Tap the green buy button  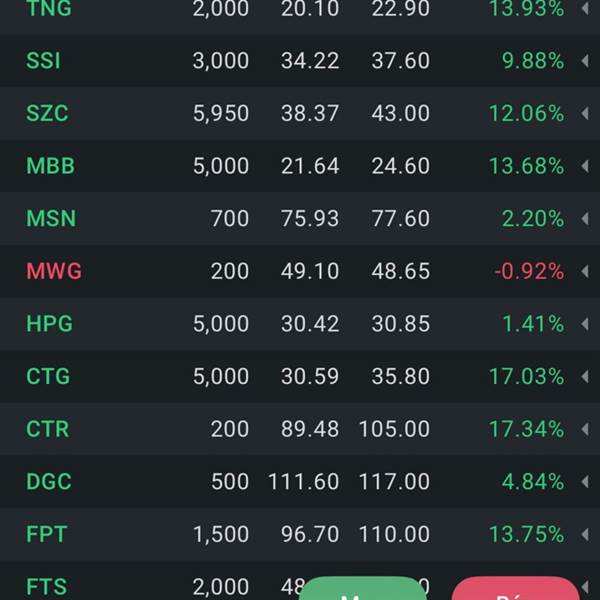click(x=363, y=589)
